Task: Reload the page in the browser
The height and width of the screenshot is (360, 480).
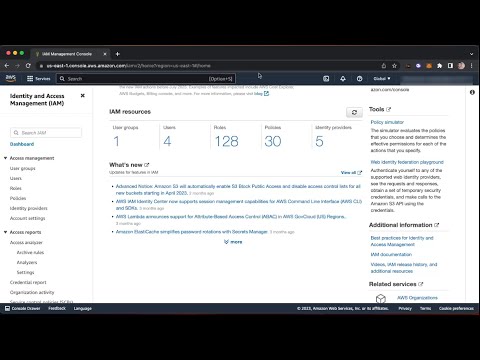Action: (x=28, y=66)
